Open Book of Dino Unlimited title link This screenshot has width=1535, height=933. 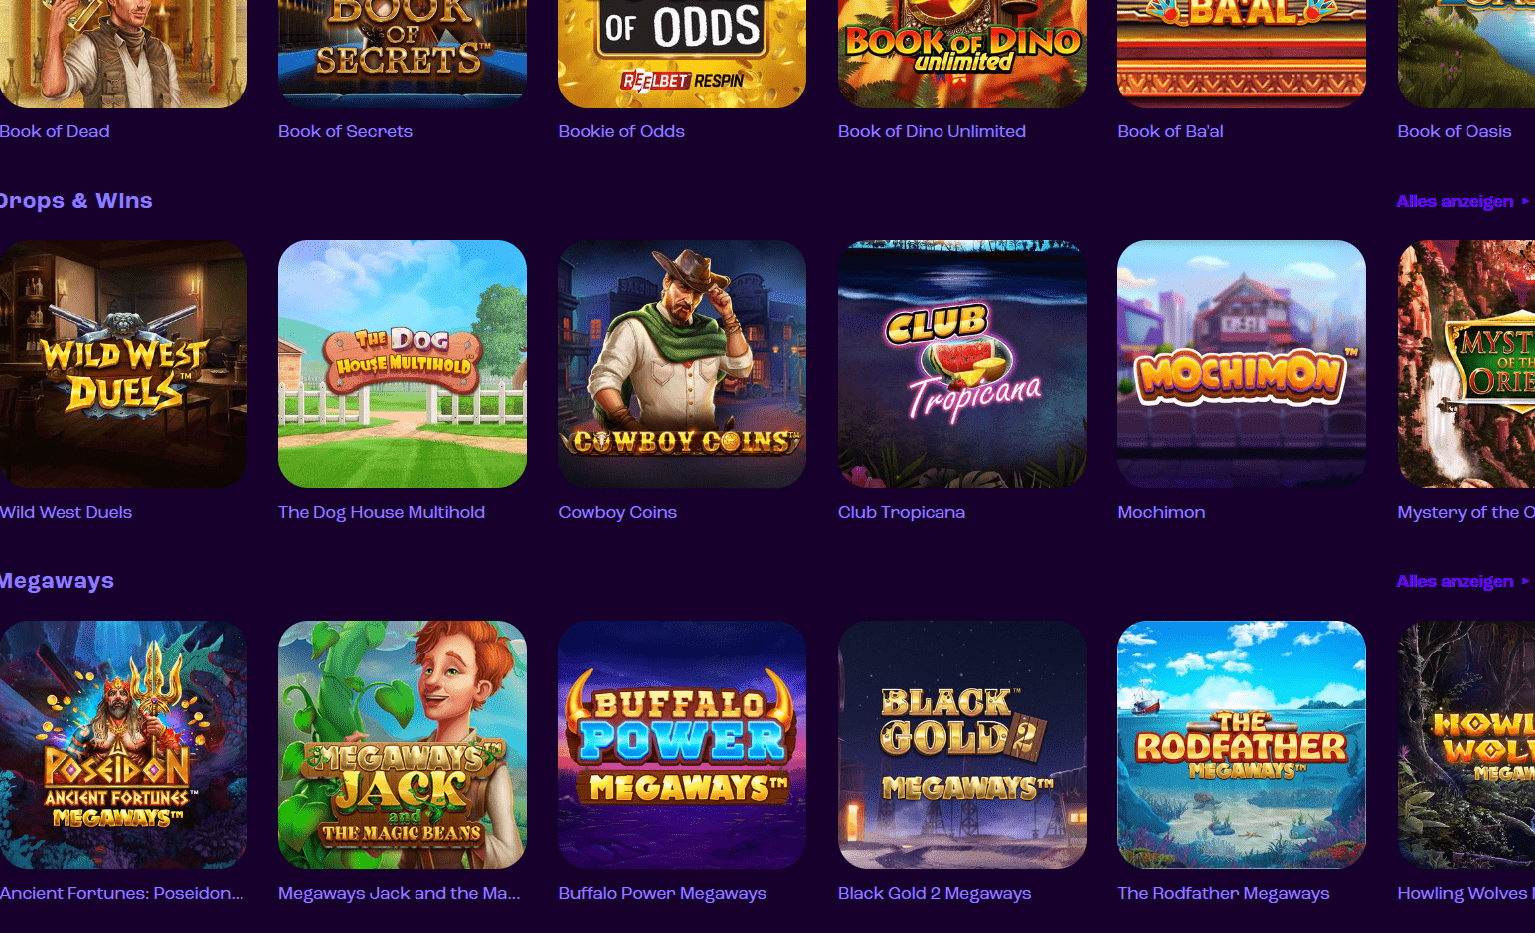[932, 131]
